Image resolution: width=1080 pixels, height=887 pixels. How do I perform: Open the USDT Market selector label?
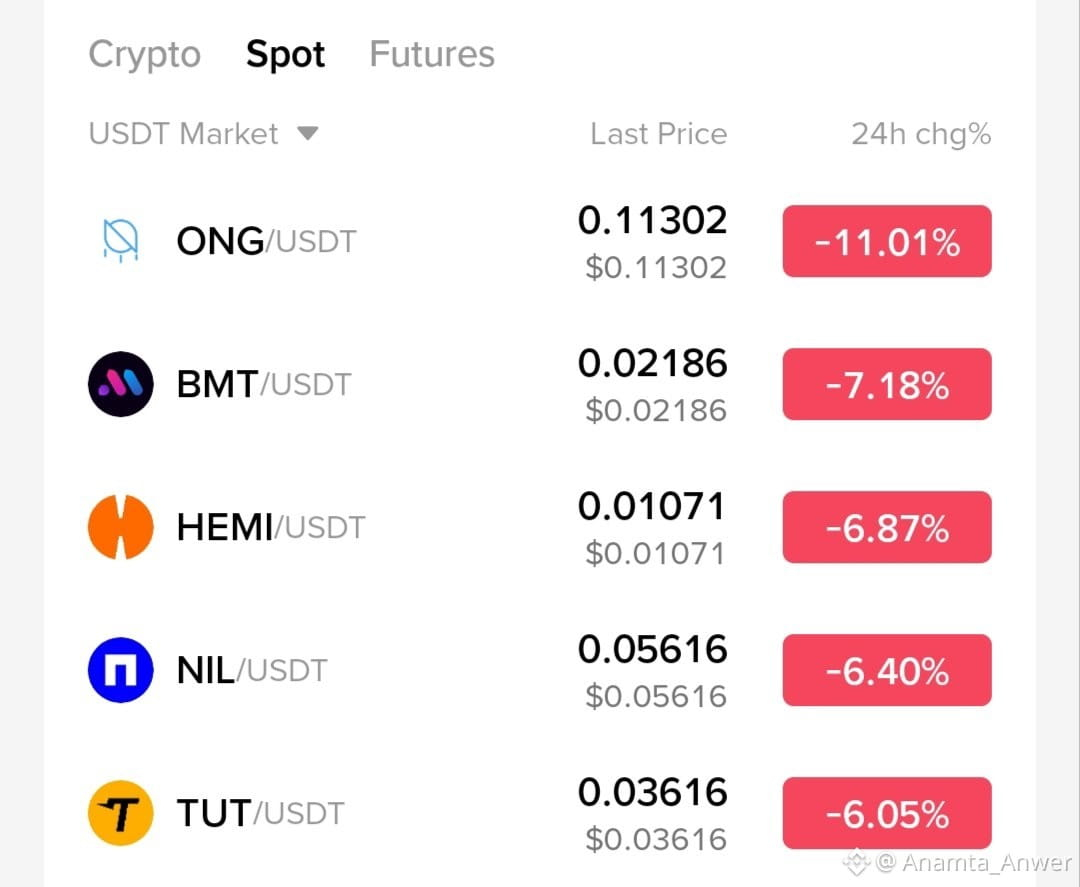183,134
